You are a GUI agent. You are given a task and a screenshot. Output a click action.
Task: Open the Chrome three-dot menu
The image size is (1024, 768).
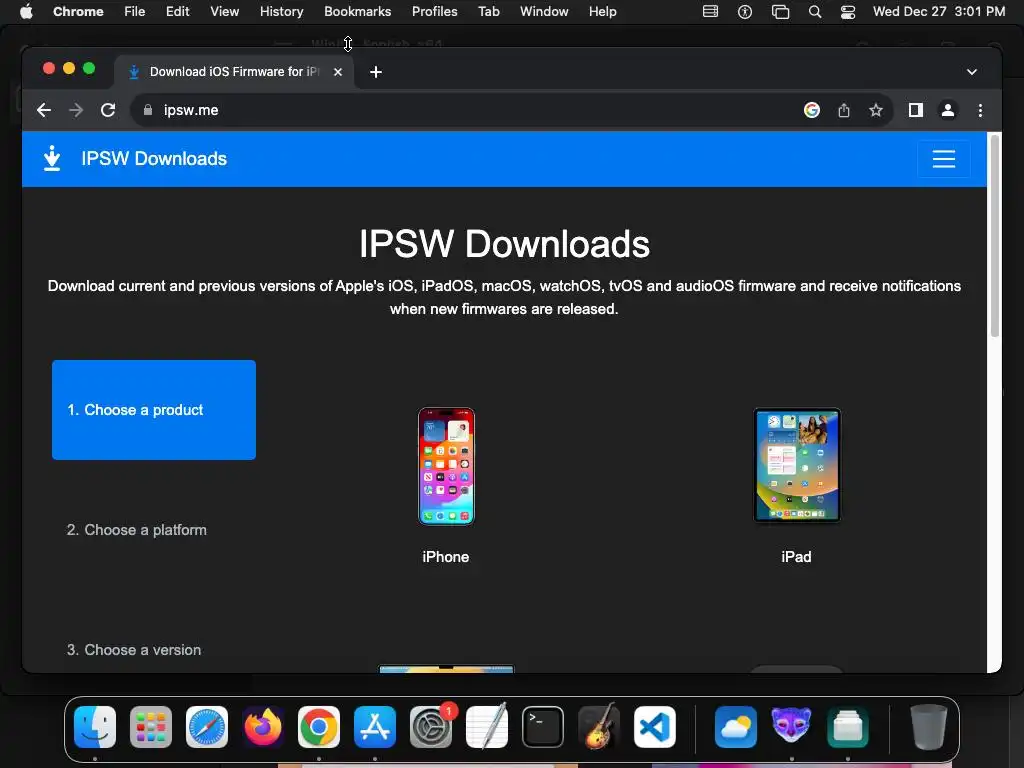pos(980,110)
